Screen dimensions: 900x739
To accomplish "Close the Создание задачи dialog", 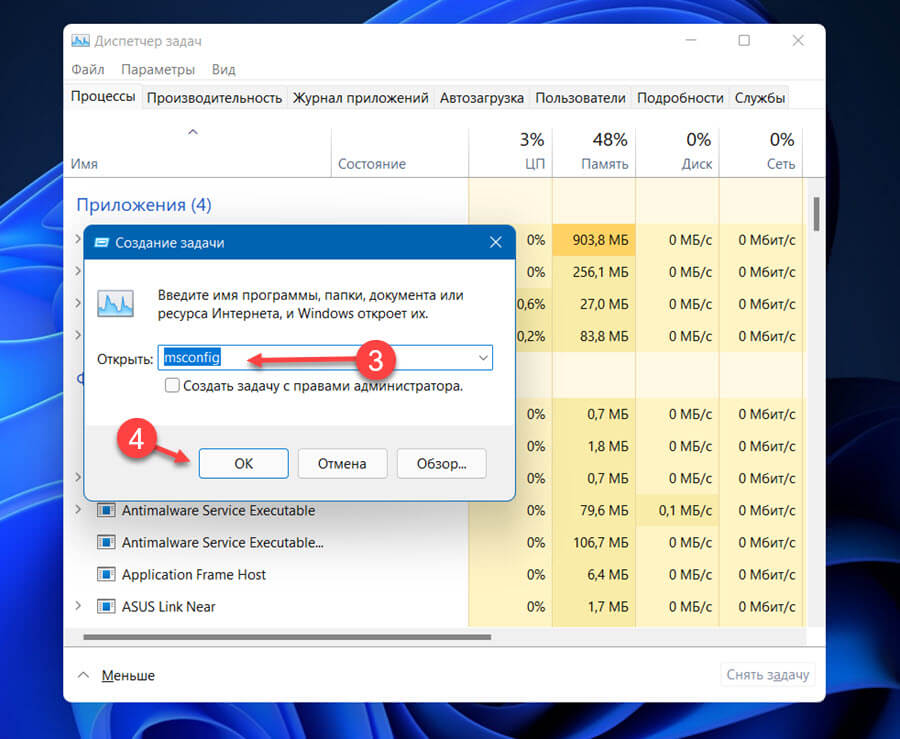I will [x=495, y=243].
